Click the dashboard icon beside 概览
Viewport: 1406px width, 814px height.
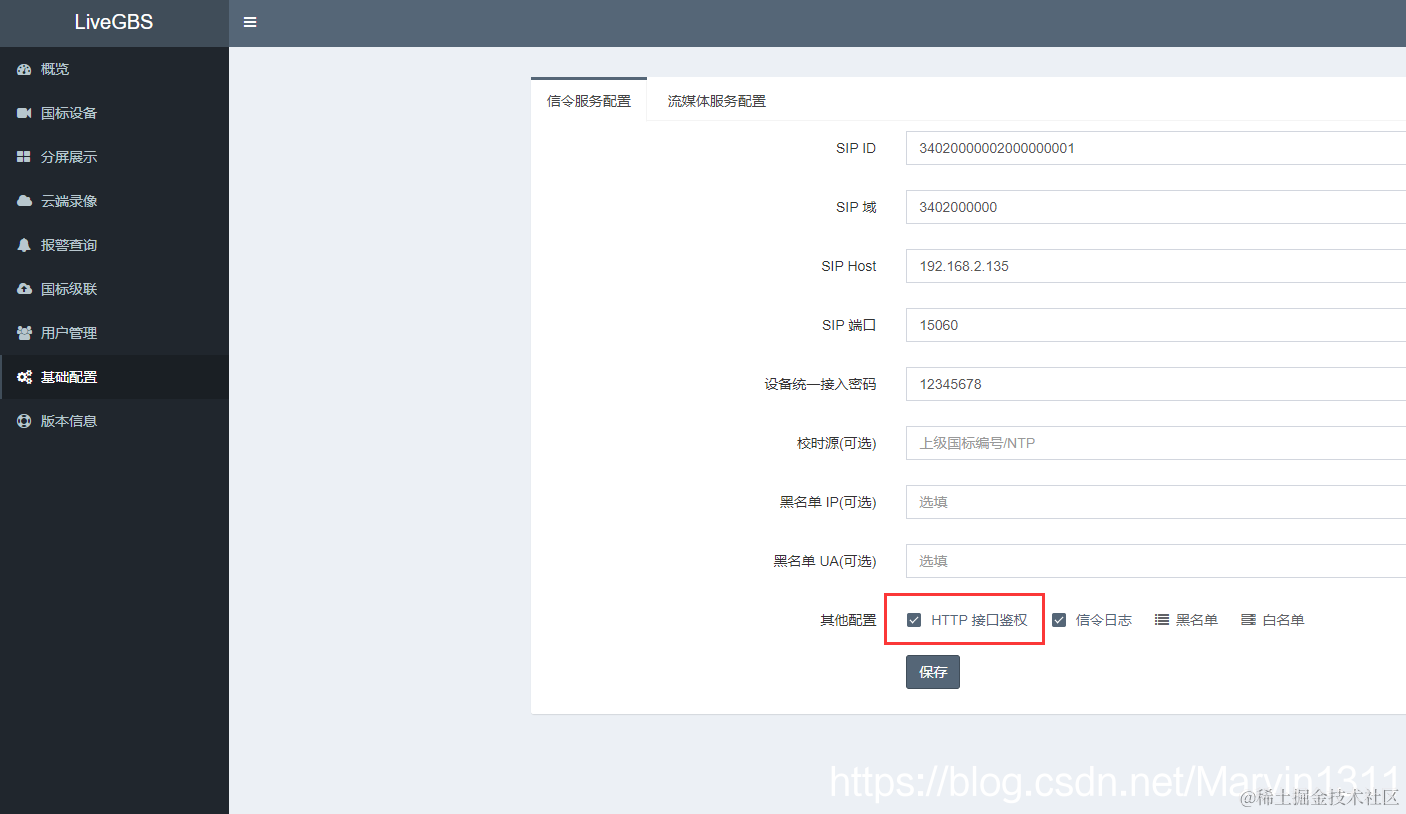24,69
